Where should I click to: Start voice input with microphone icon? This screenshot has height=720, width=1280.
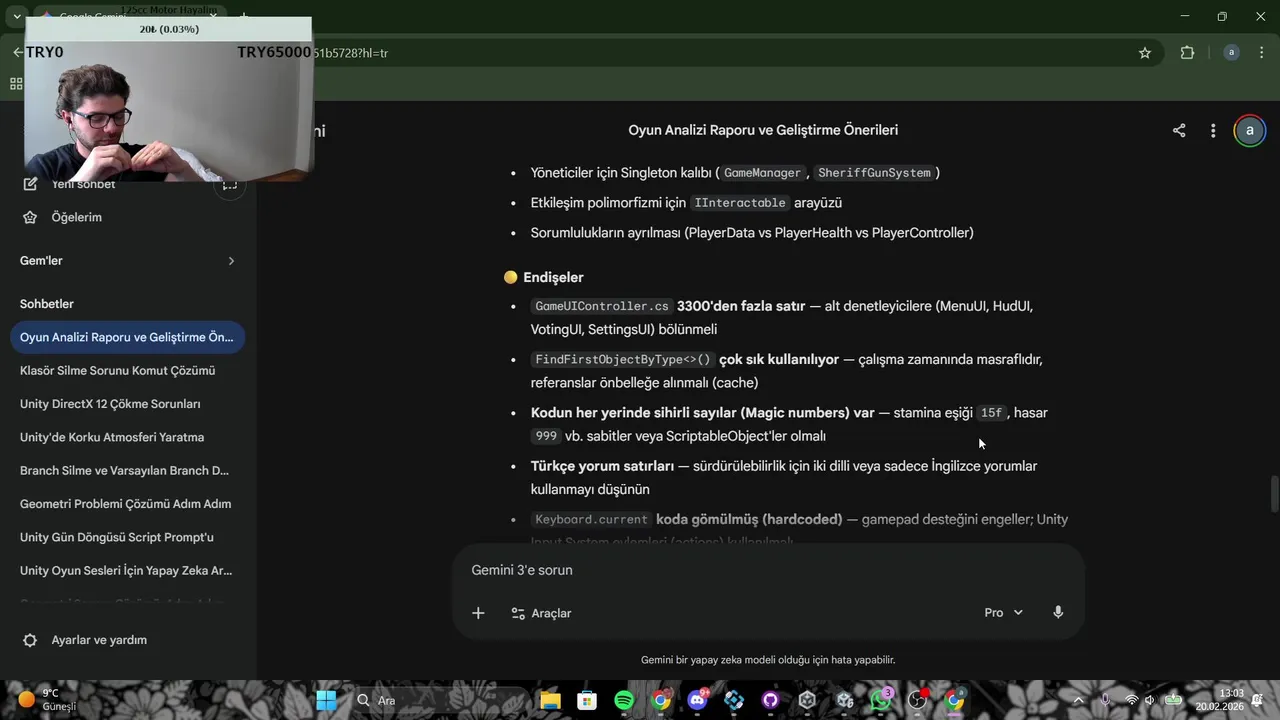point(1058,612)
